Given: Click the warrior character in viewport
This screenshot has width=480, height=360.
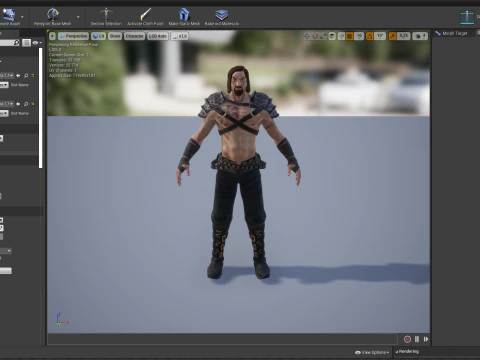Looking at the screenshot, I should [238, 172].
